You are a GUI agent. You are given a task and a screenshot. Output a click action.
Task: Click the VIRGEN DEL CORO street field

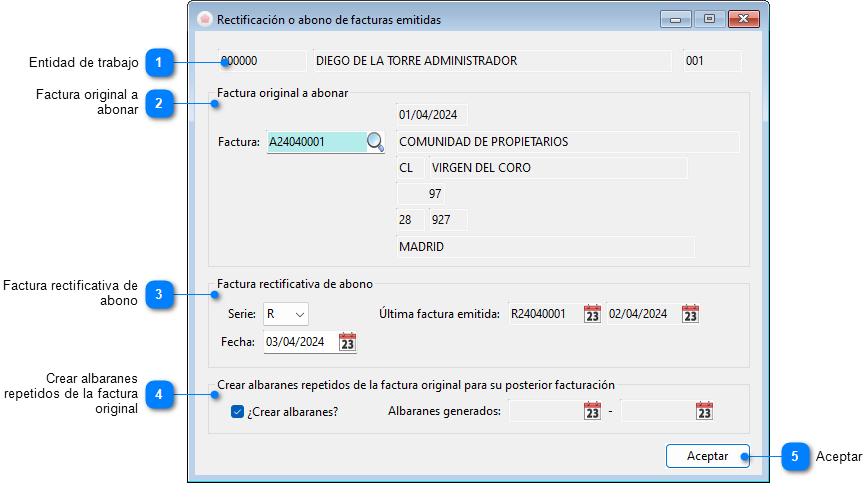point(557,168)
